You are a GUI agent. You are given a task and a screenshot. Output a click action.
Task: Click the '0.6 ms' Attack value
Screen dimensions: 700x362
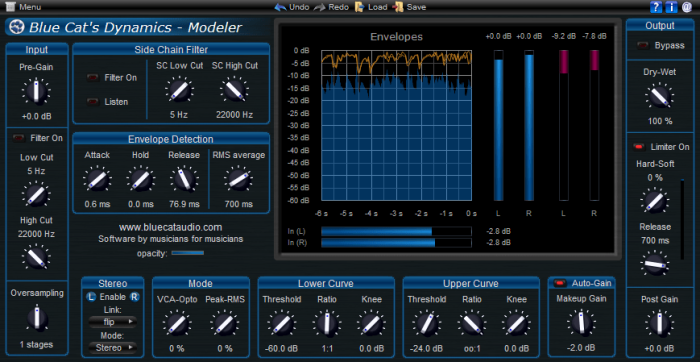[x=97, y=204]
